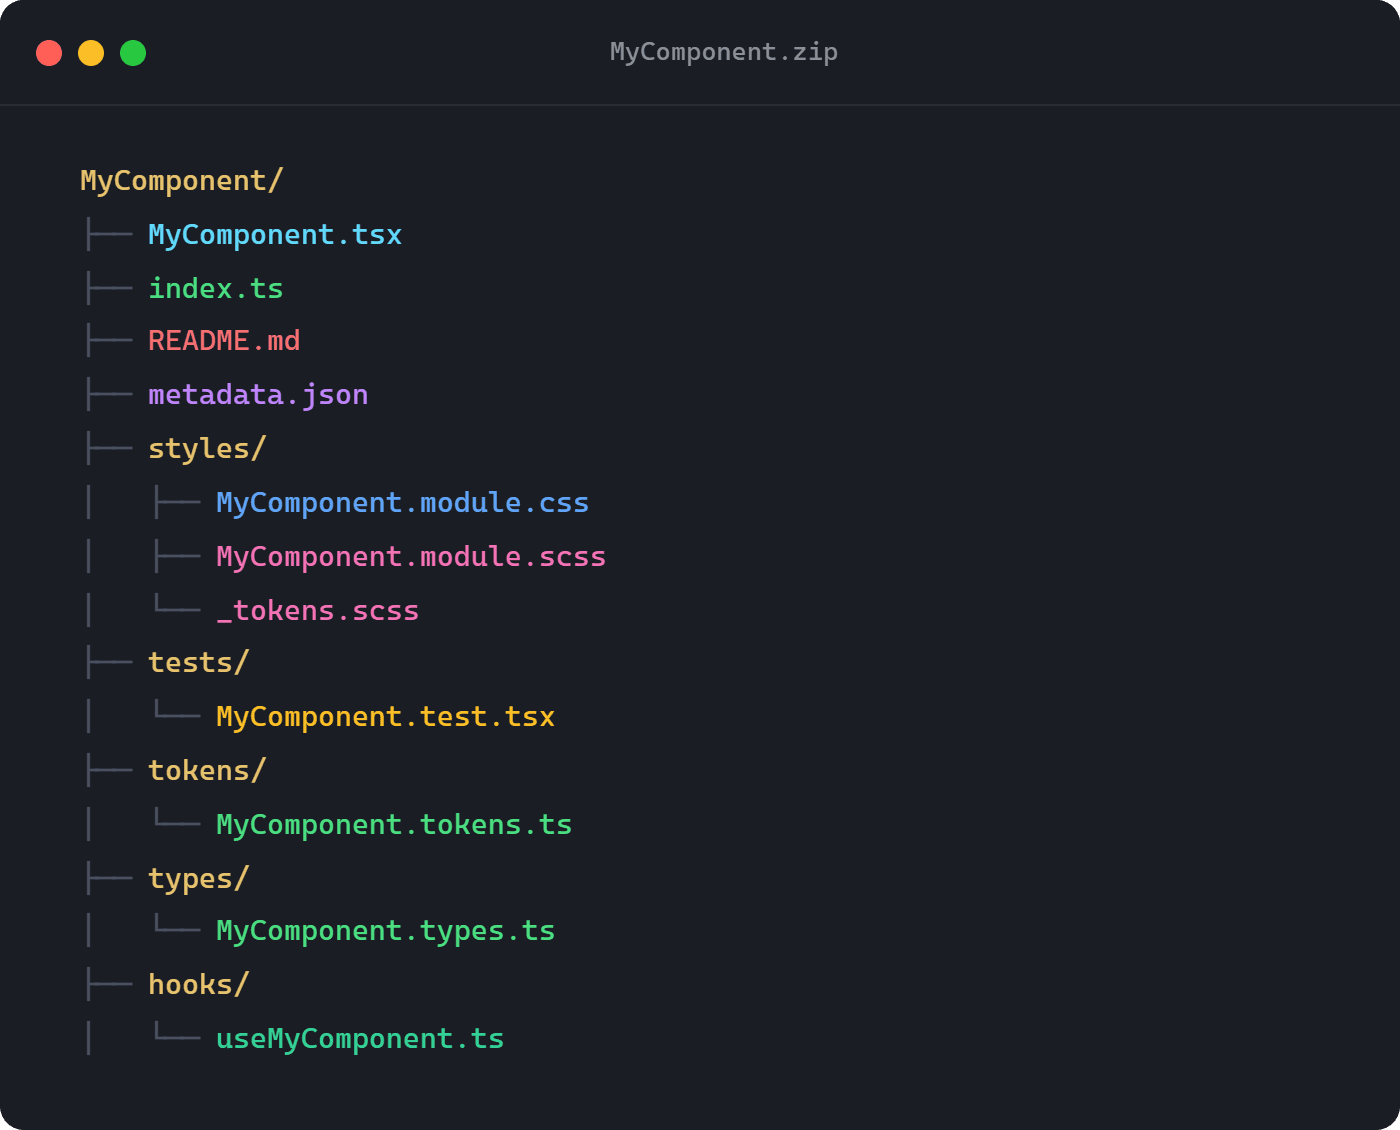Select the MyComponent.tsx file
This screenshot has width=1400, height=1130.
[275, 234]
